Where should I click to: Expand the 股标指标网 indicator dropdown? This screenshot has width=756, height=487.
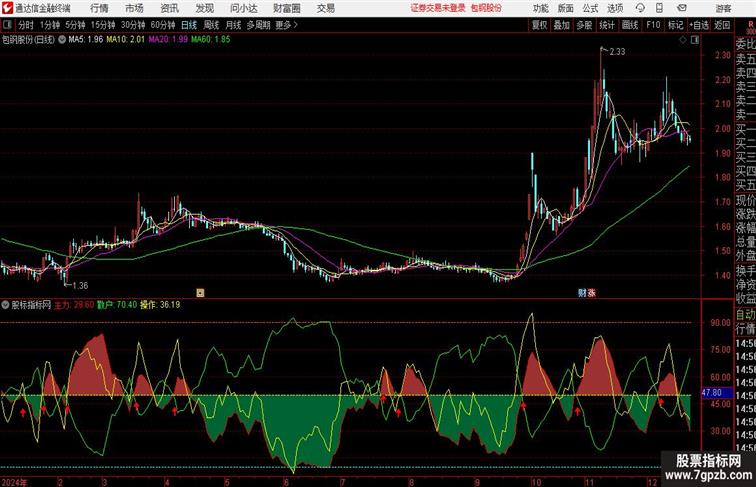tap(5, 305)
